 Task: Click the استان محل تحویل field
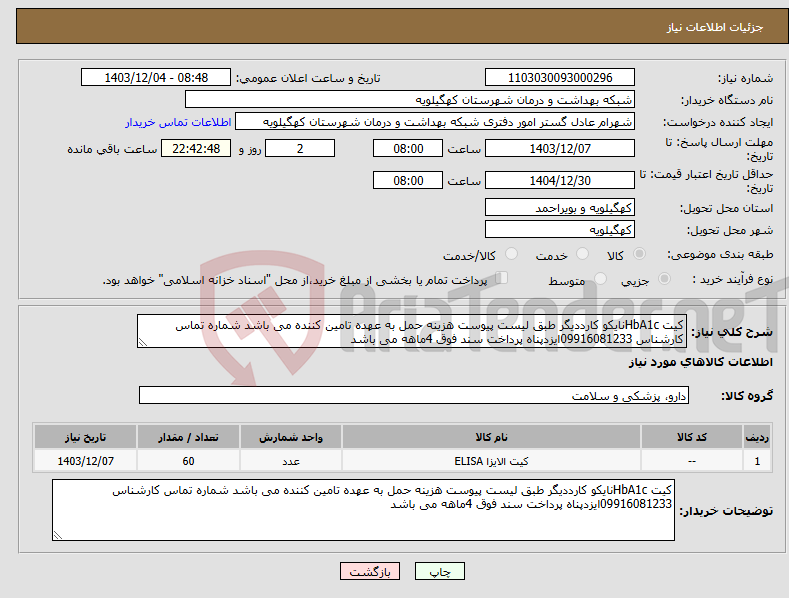pos(560,207)
